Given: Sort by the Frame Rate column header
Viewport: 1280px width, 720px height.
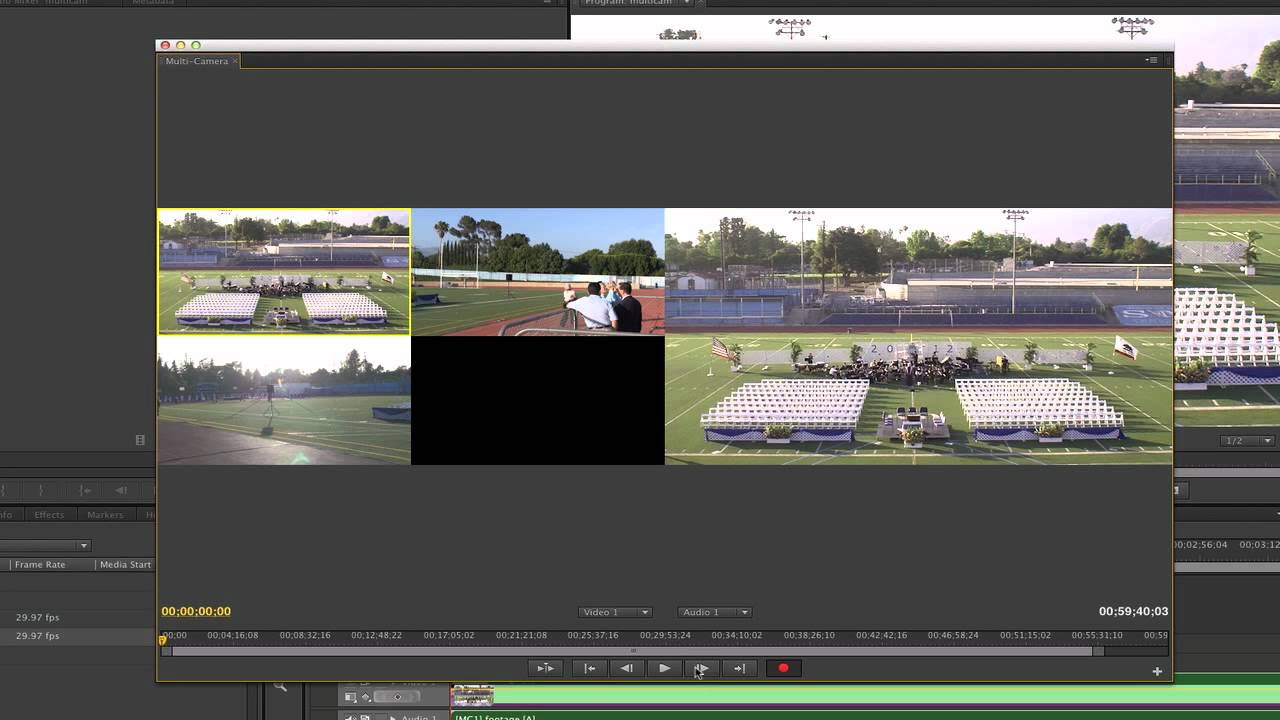Looking at the screenshot, I should pos(40,564).
